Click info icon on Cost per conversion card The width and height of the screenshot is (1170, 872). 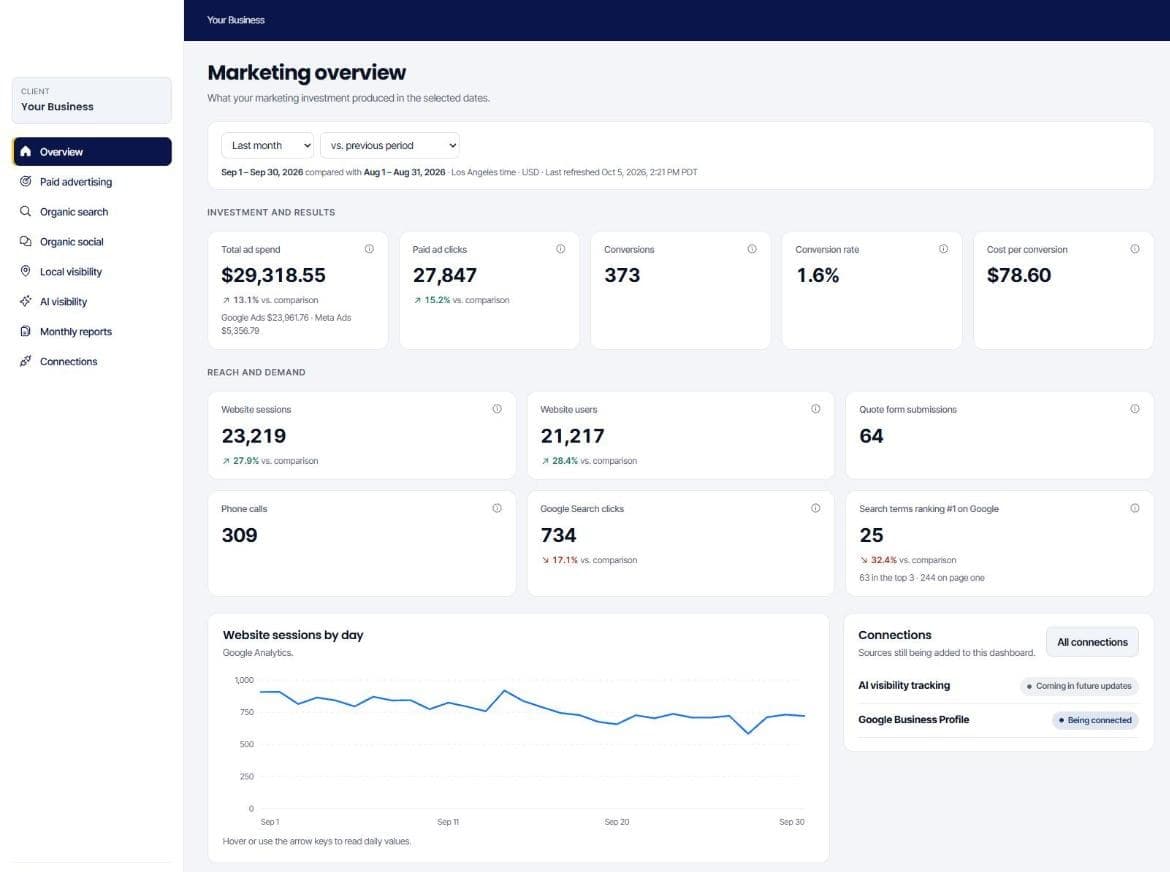(1134, 248)
